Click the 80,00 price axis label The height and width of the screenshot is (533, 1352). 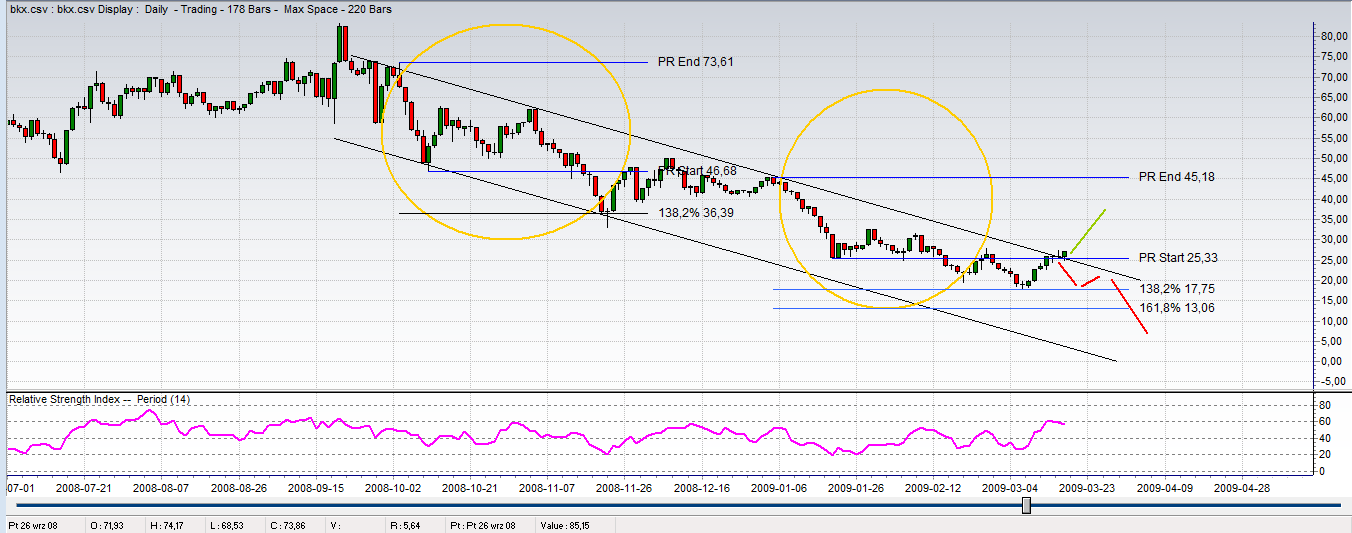point(1333,36)
